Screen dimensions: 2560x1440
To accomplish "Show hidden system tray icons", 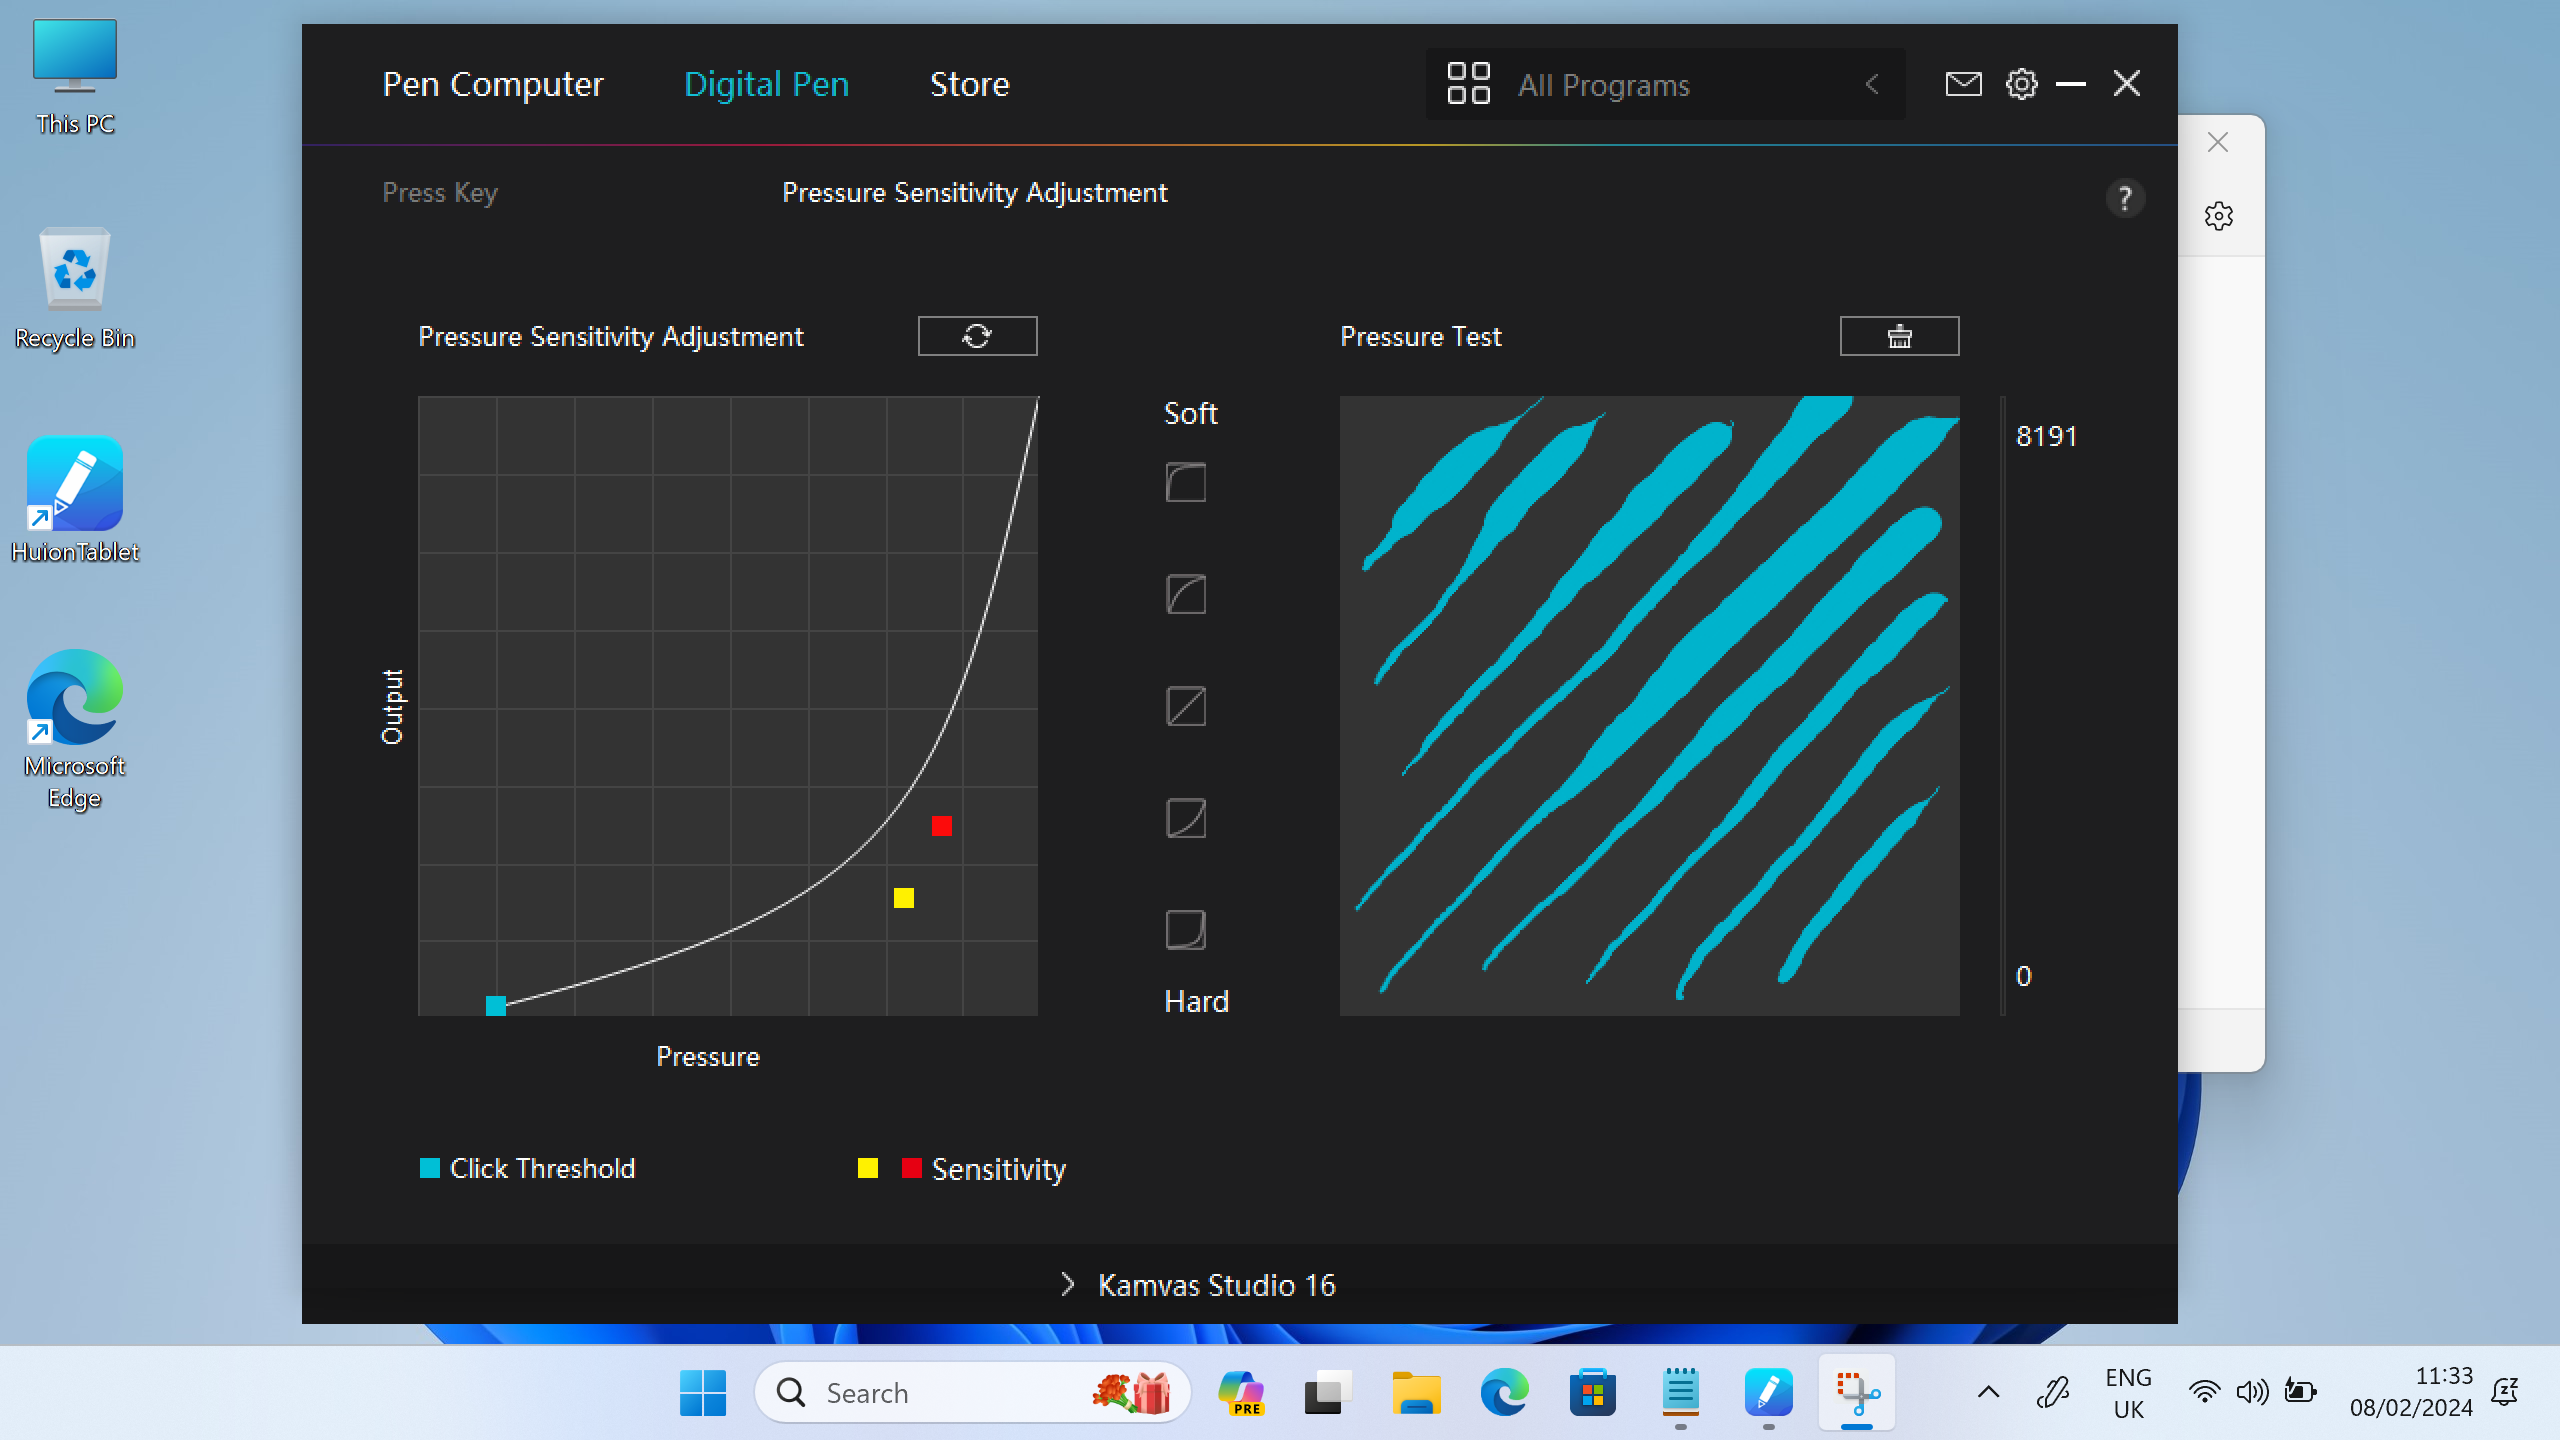I will pyautogui.click(x=1988, y=1392).
